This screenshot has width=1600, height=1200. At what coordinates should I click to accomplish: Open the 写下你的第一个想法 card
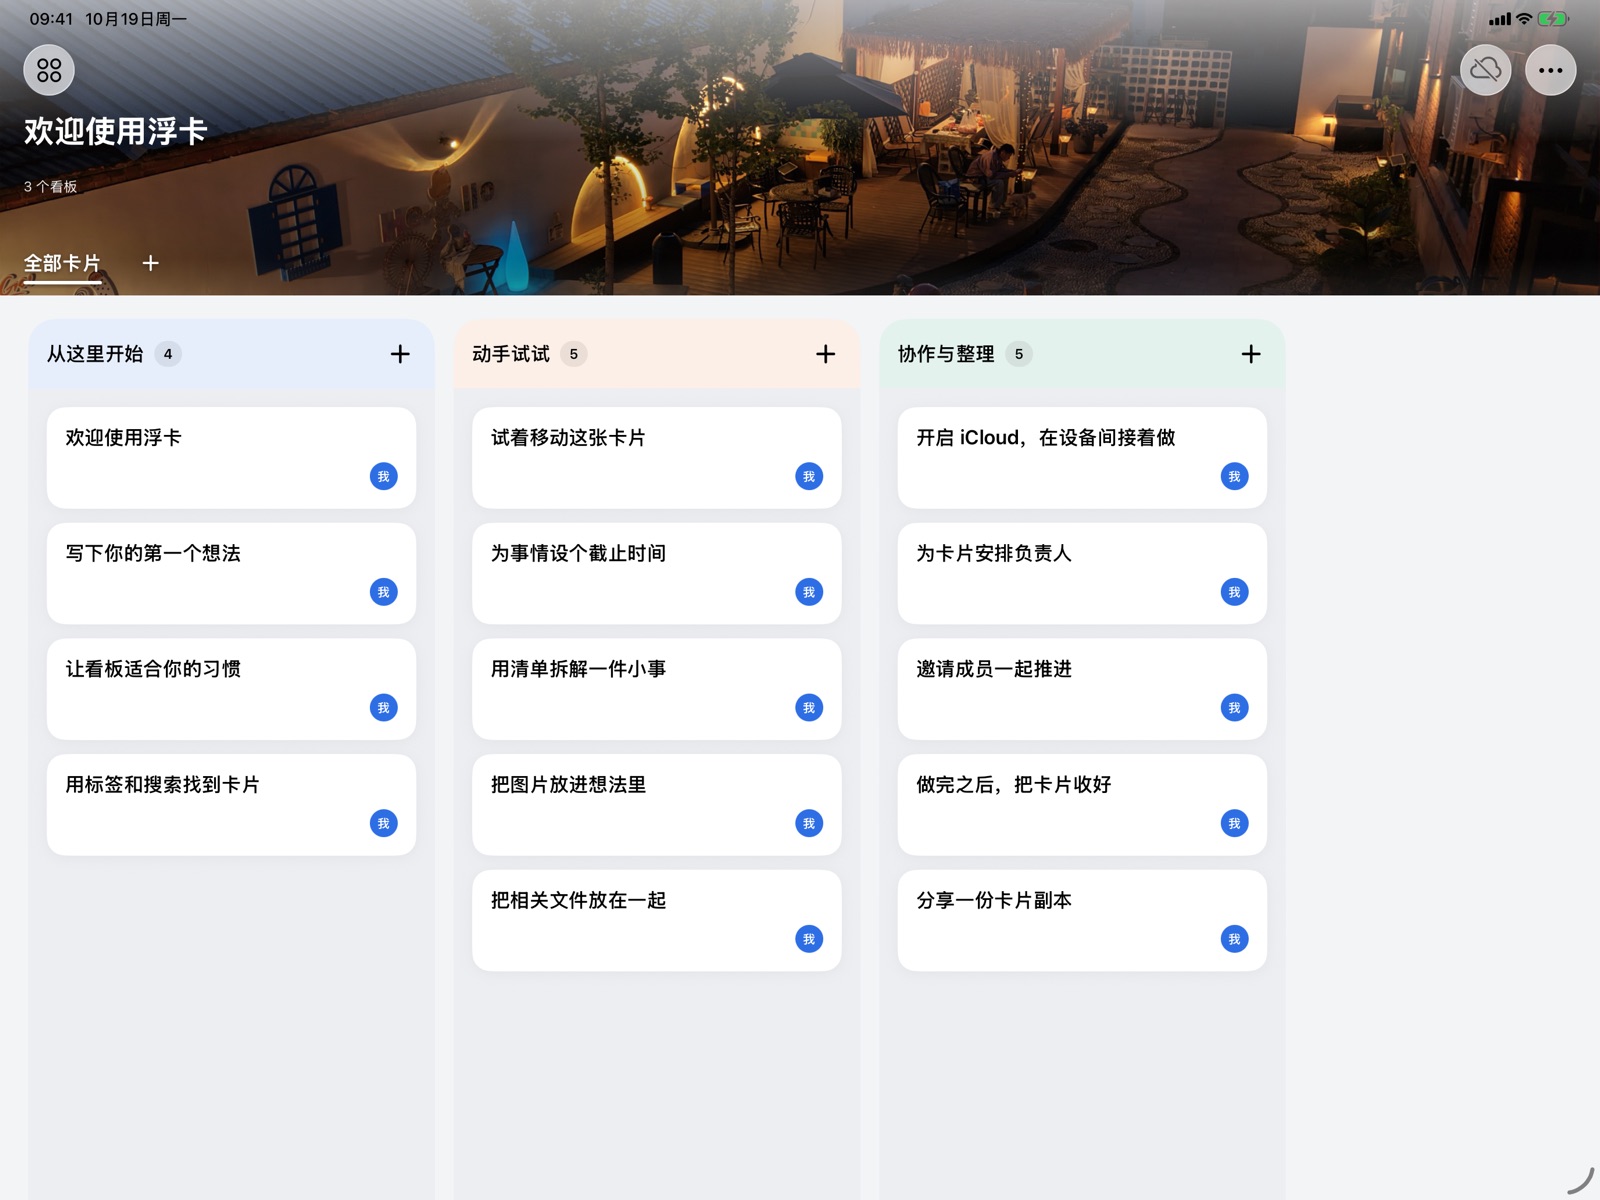(231, 573)
